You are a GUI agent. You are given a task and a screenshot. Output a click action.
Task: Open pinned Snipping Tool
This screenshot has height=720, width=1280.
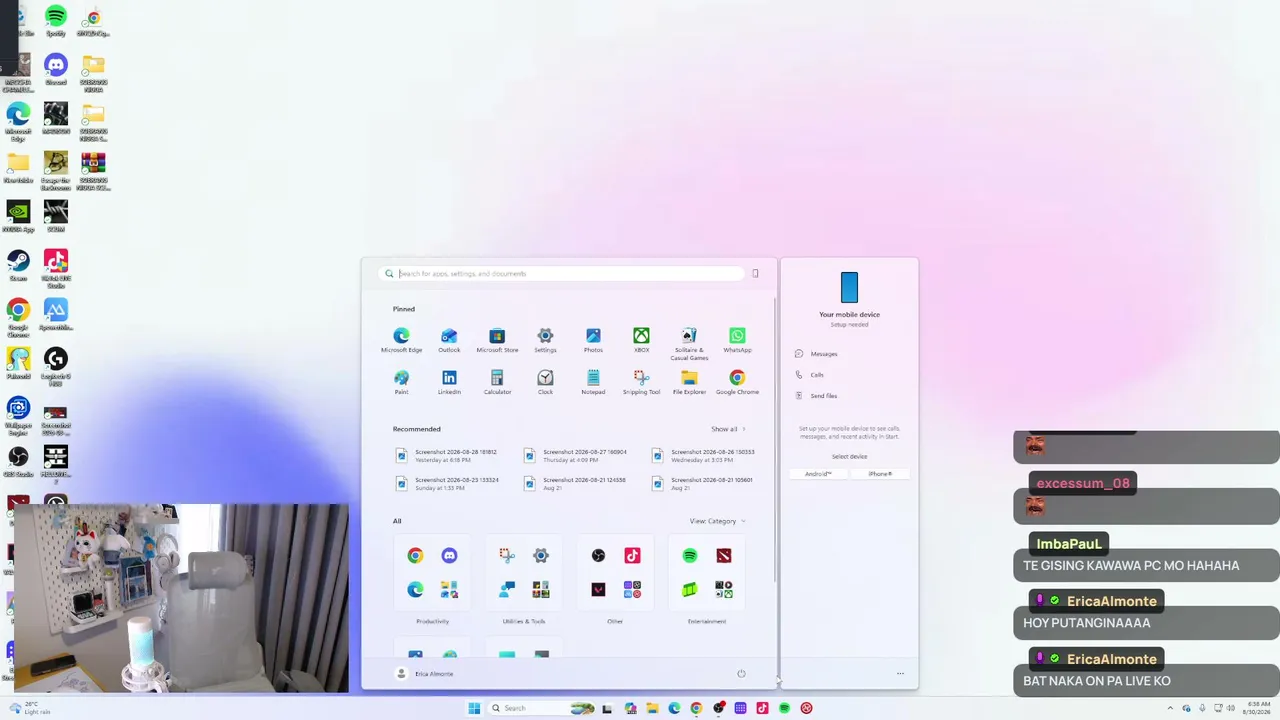(x=641, y=382)
